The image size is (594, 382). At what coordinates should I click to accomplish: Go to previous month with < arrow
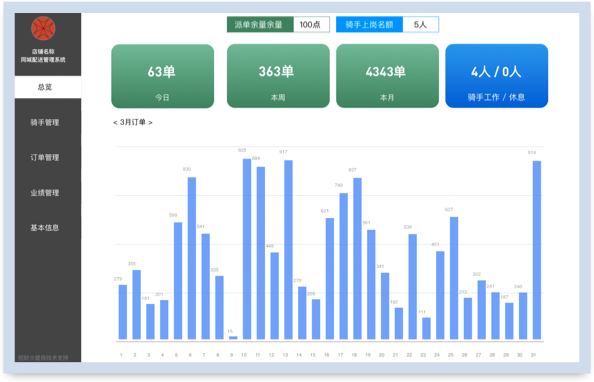pyautogui.click(x=115, y=122)
